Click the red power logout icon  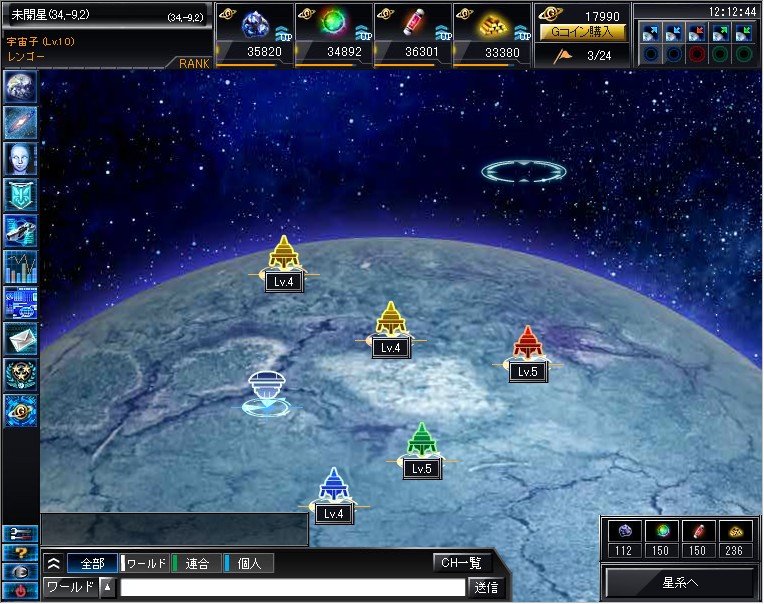pyautogui.click(x=20, y=590)
